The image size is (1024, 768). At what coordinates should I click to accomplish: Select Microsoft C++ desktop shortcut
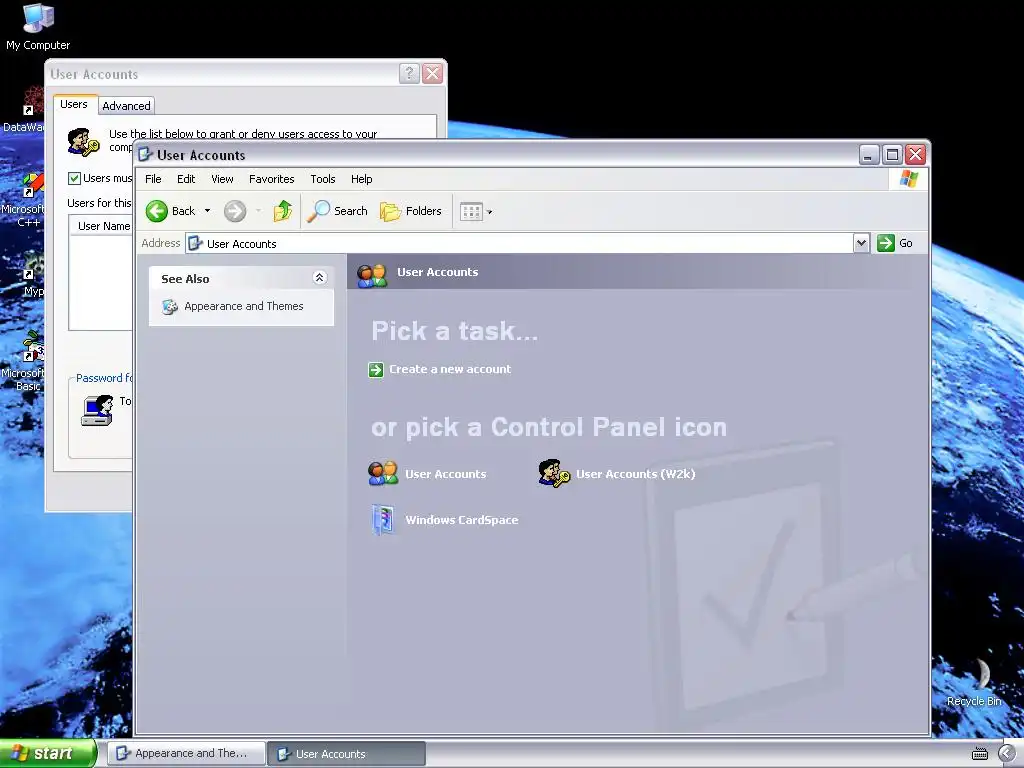coord(24,200)
